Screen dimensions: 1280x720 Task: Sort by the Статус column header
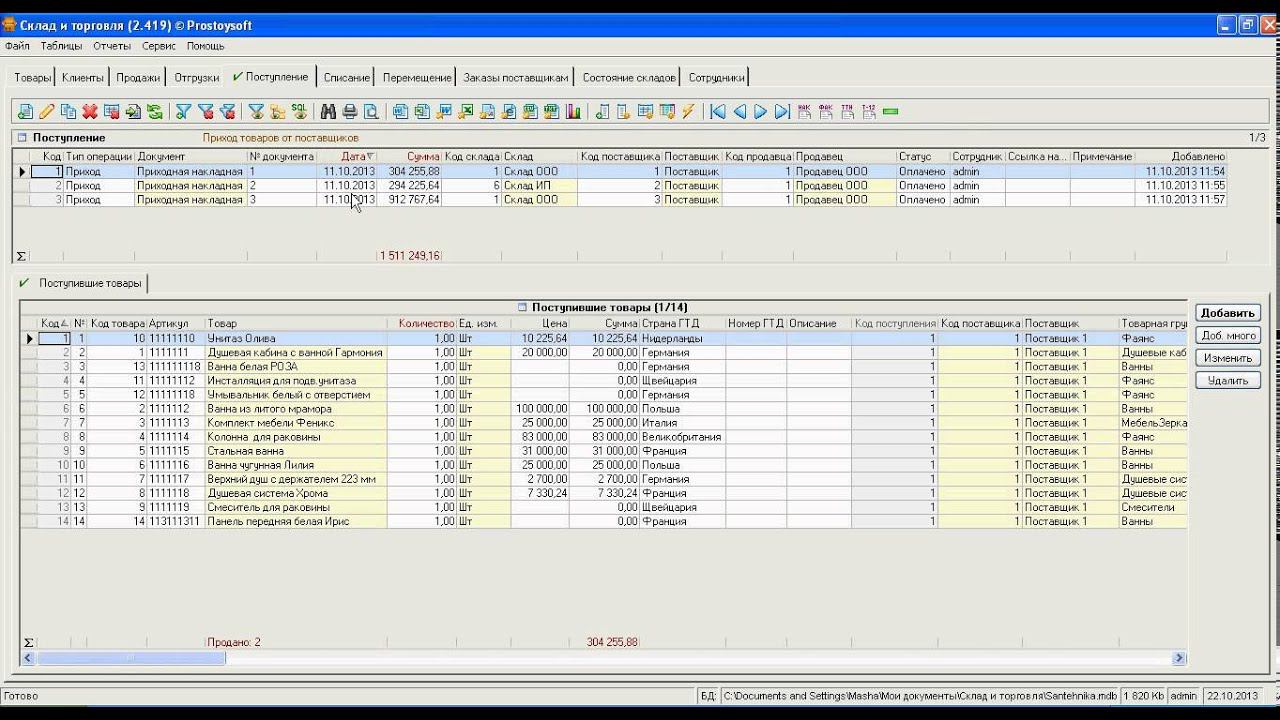tap(923, 157)
